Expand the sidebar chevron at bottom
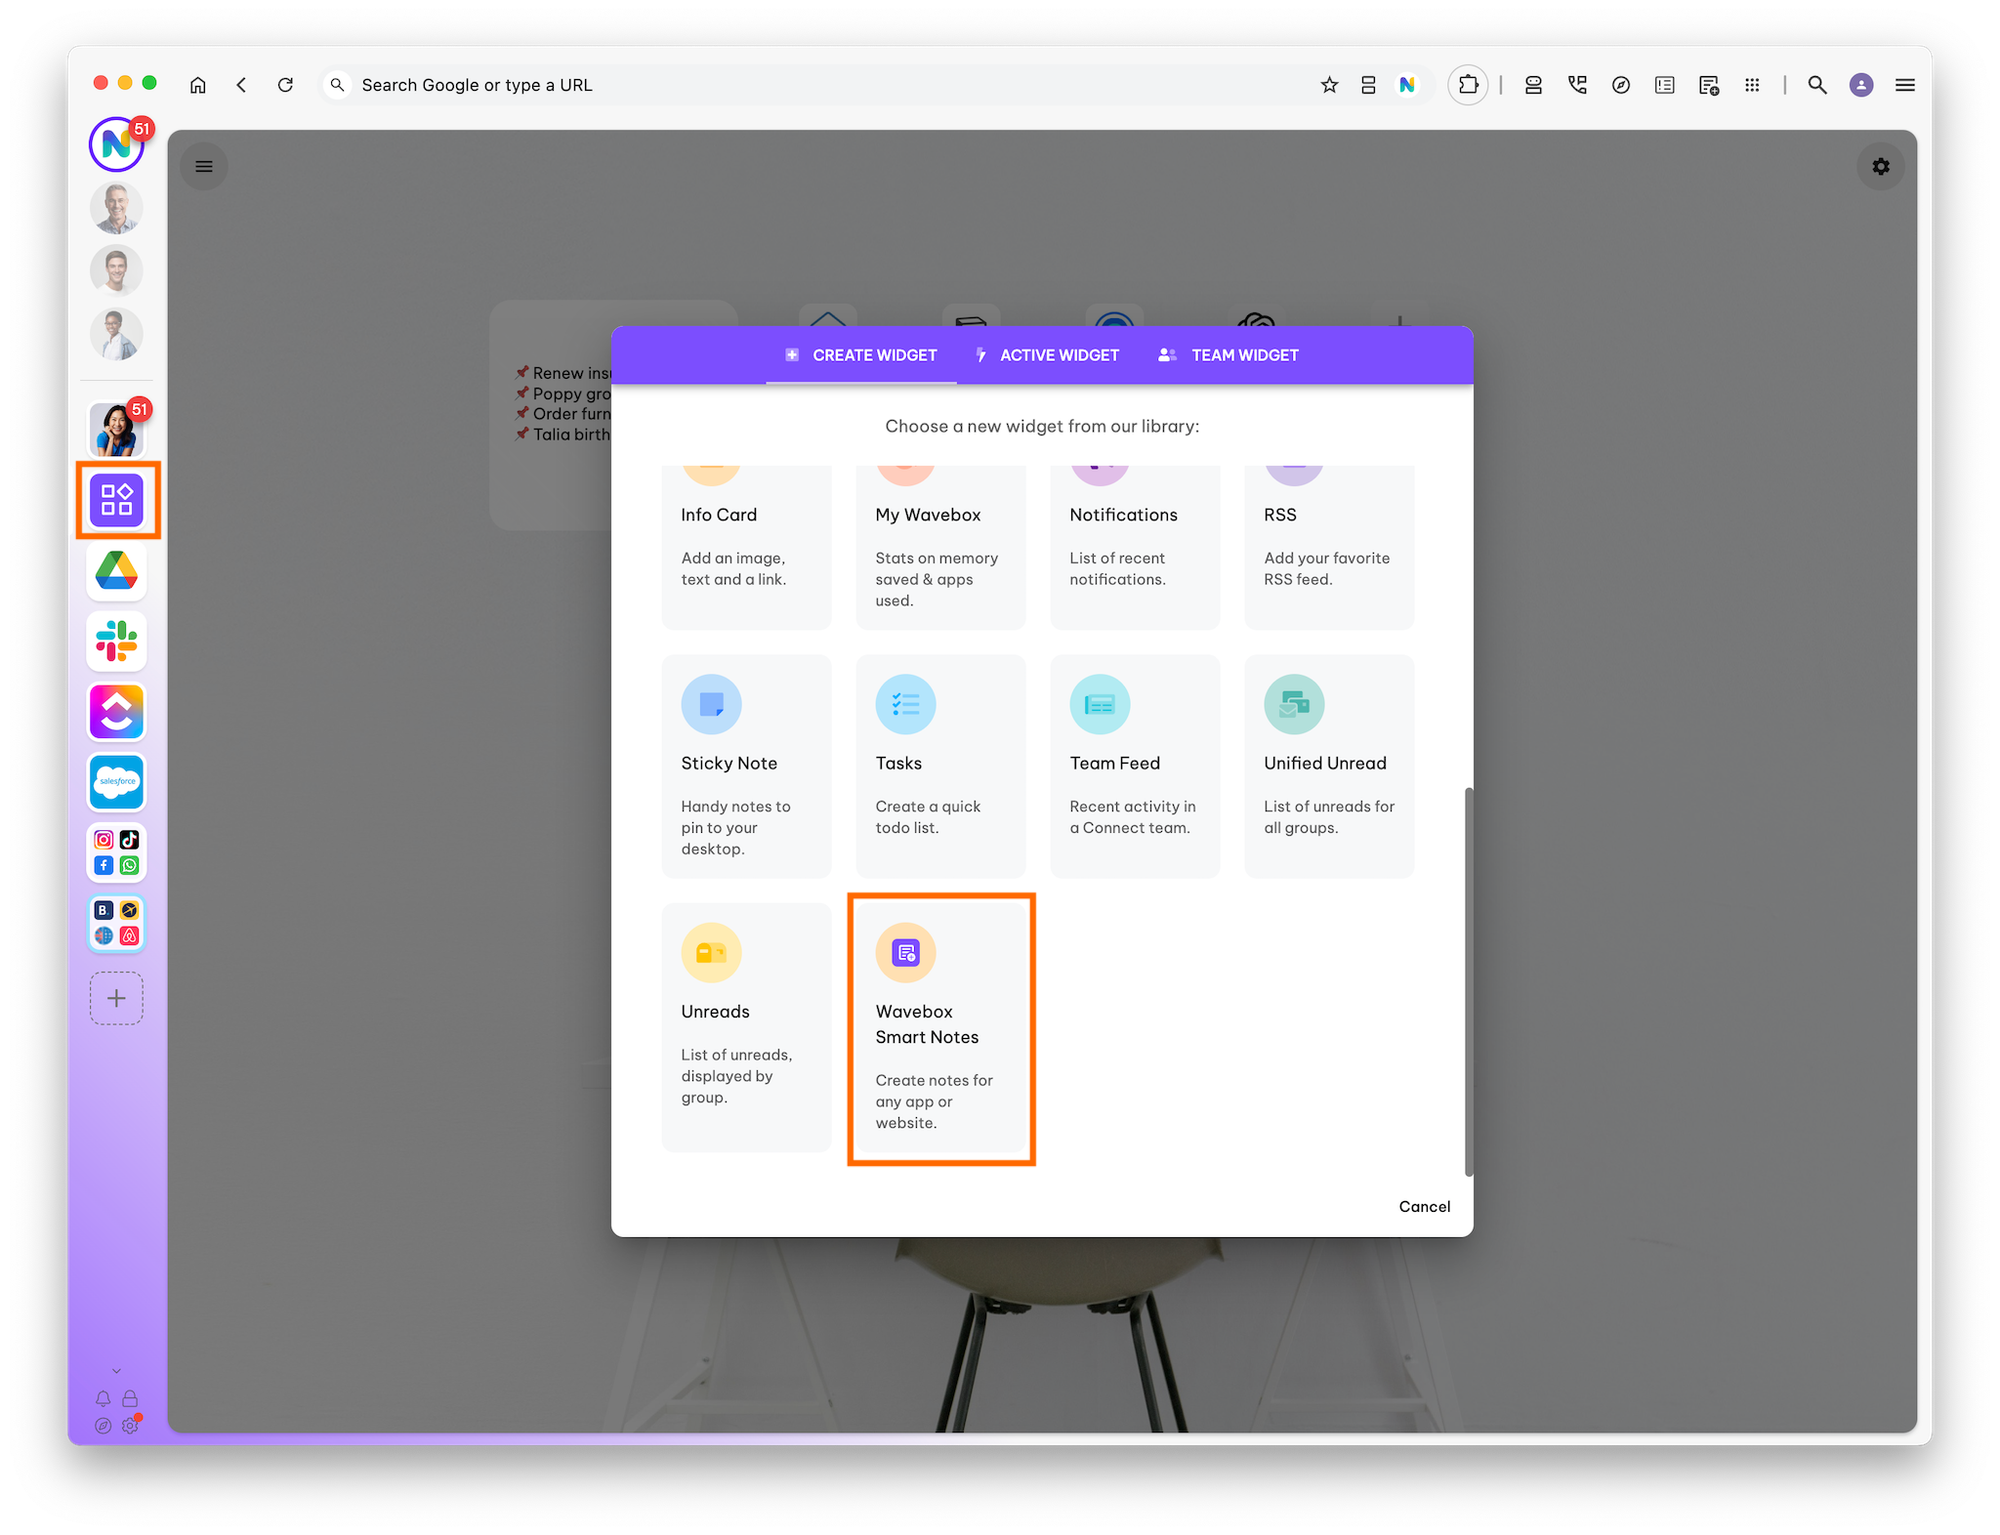 coord(116,1371)
